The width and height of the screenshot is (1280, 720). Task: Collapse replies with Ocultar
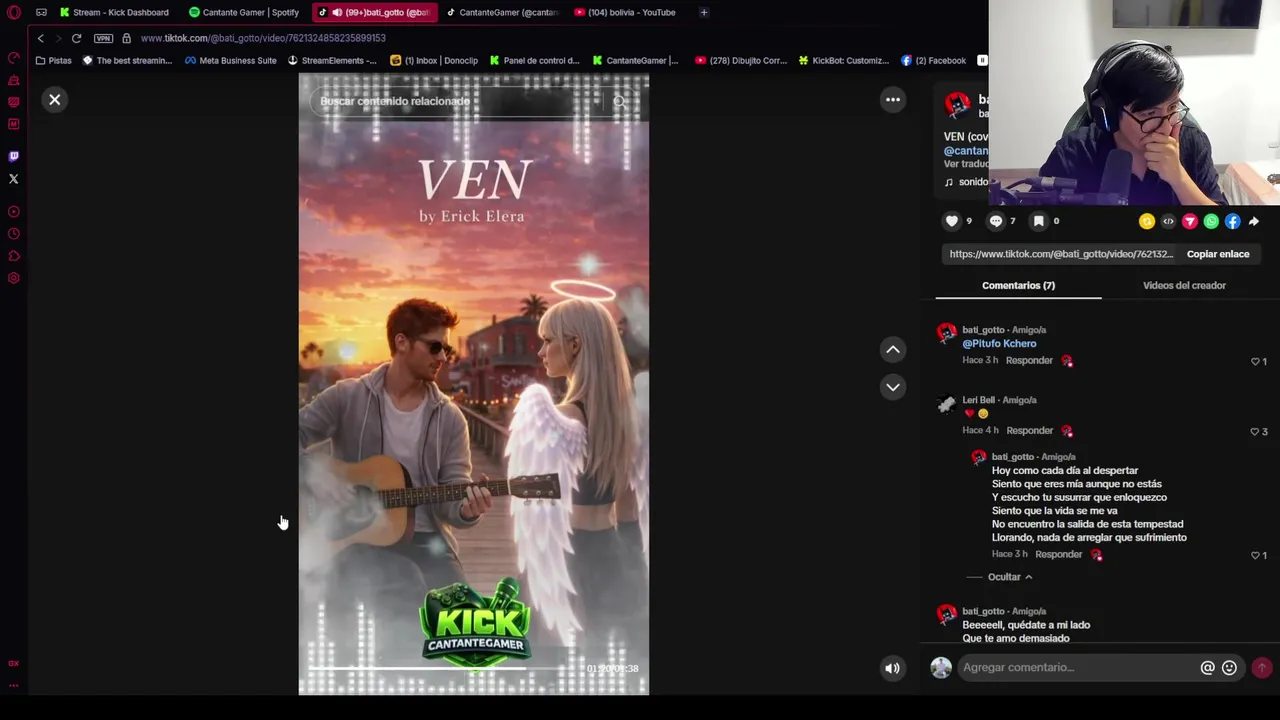(x=1009, y=577)
